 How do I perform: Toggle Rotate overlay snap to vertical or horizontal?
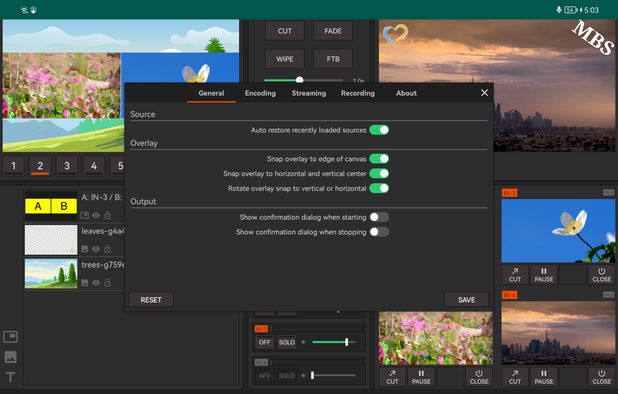(379, 188)
